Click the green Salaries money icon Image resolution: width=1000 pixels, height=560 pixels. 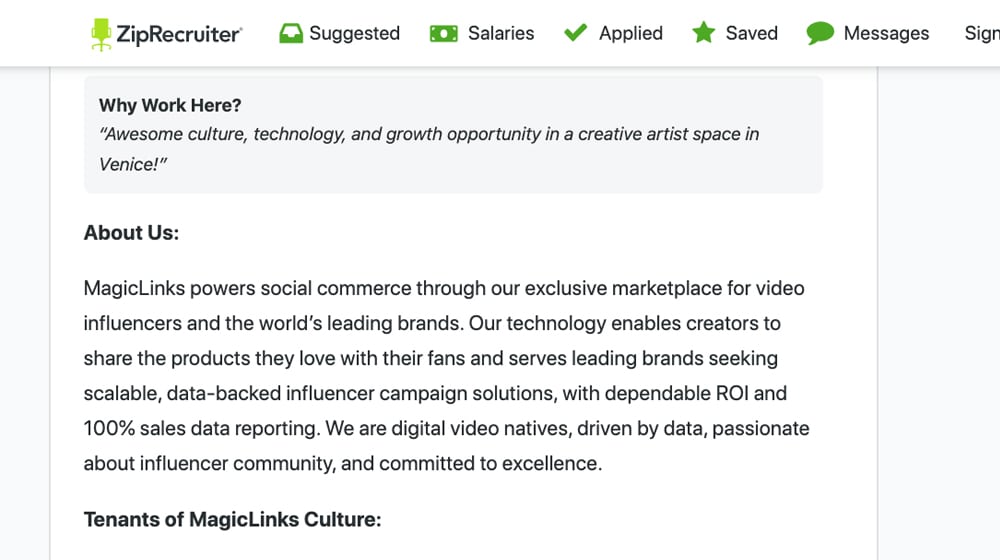pos(444,33)
